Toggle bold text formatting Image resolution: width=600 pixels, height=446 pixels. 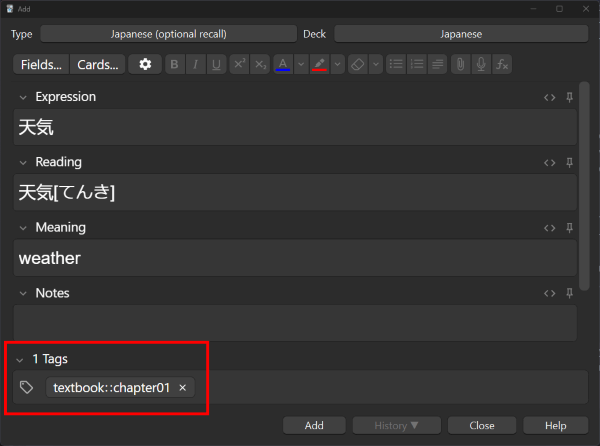point(174,64)
